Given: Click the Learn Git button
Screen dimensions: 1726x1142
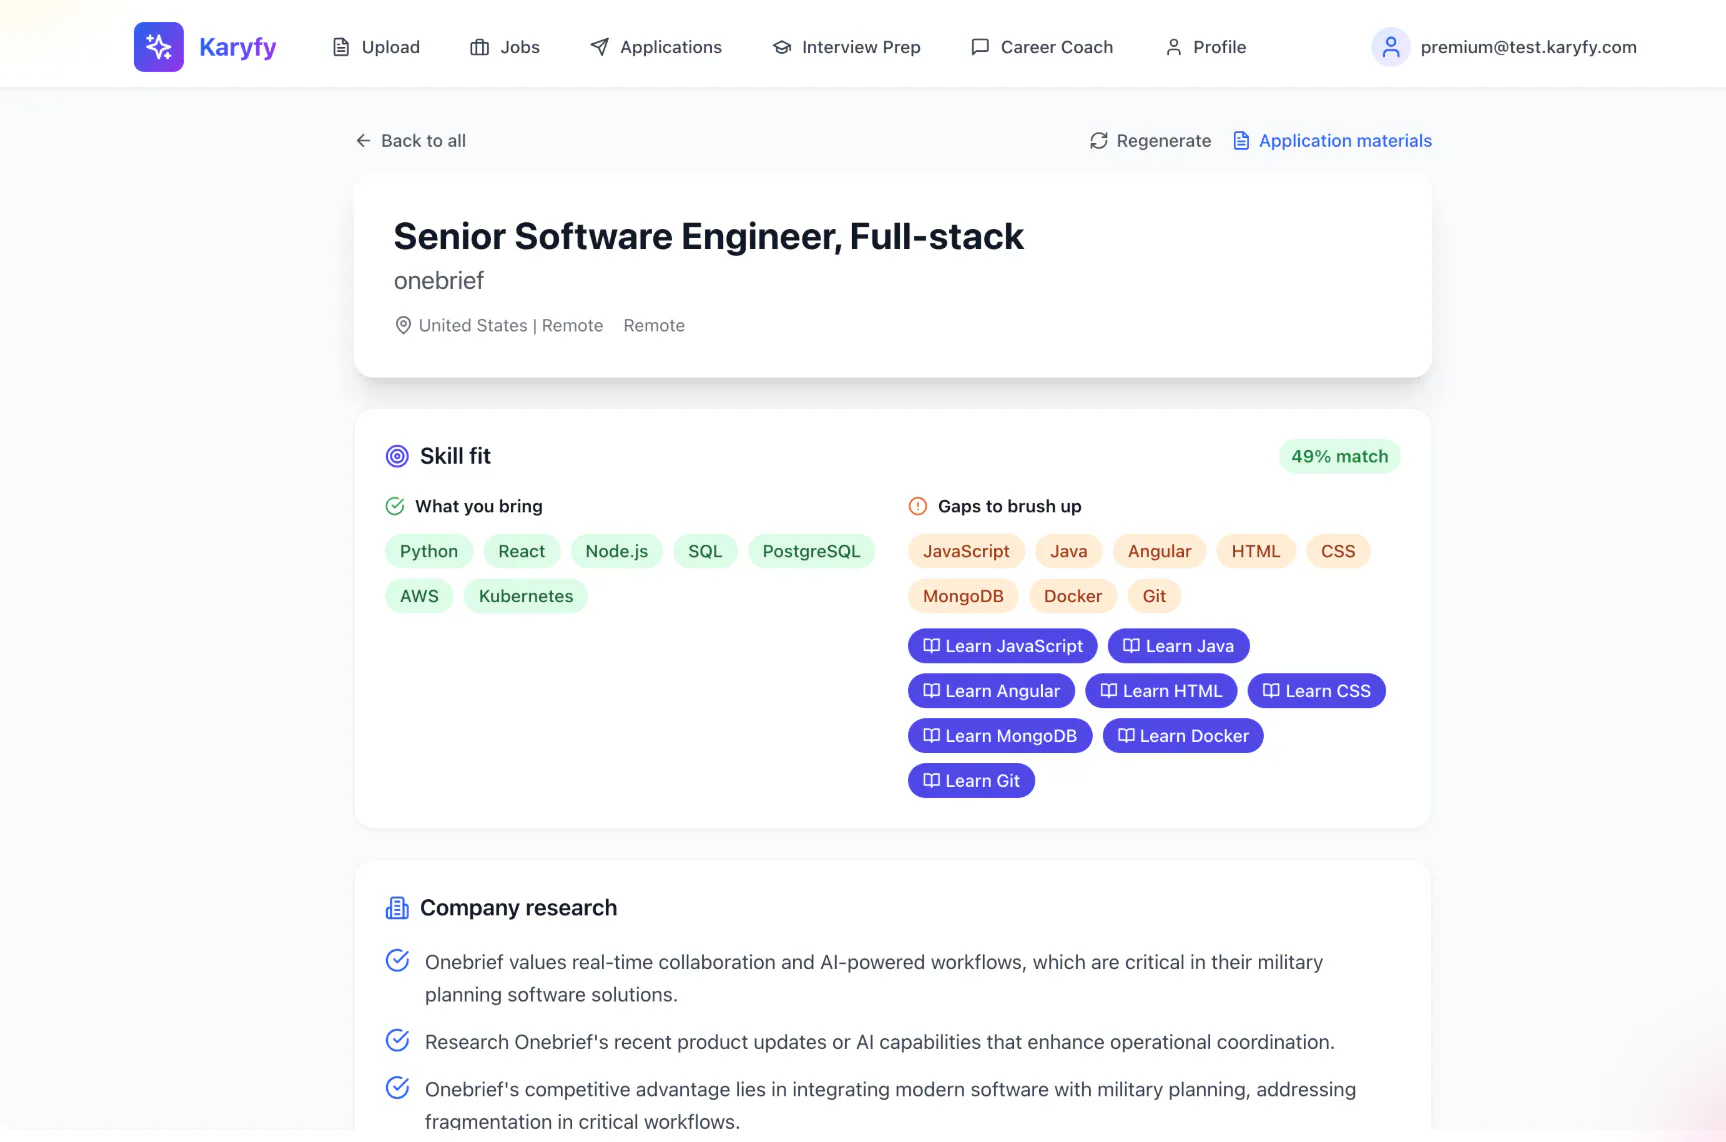Looking at the screenshot, I should click(x=971, y=781).
